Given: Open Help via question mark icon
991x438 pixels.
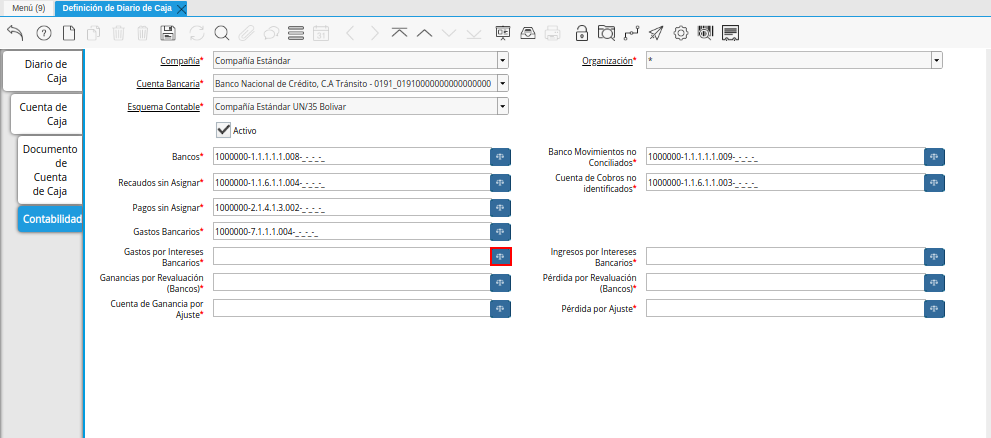Looking at the screenshot, I should click(44, 33).
